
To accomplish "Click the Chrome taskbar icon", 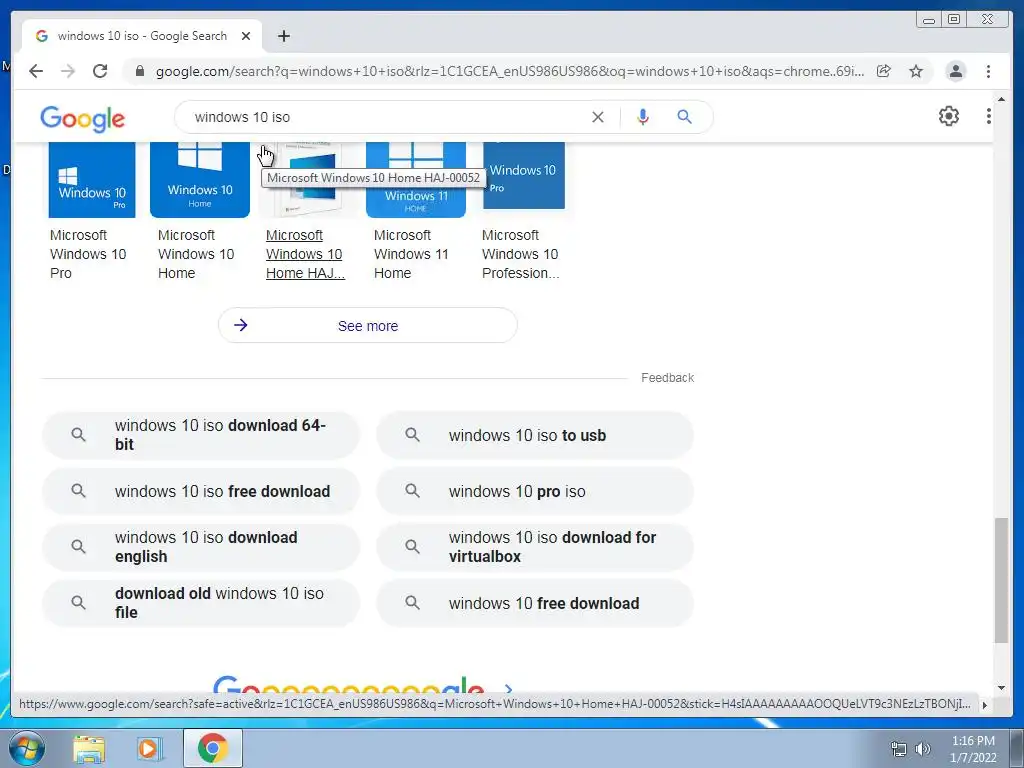I will point(213,748).
